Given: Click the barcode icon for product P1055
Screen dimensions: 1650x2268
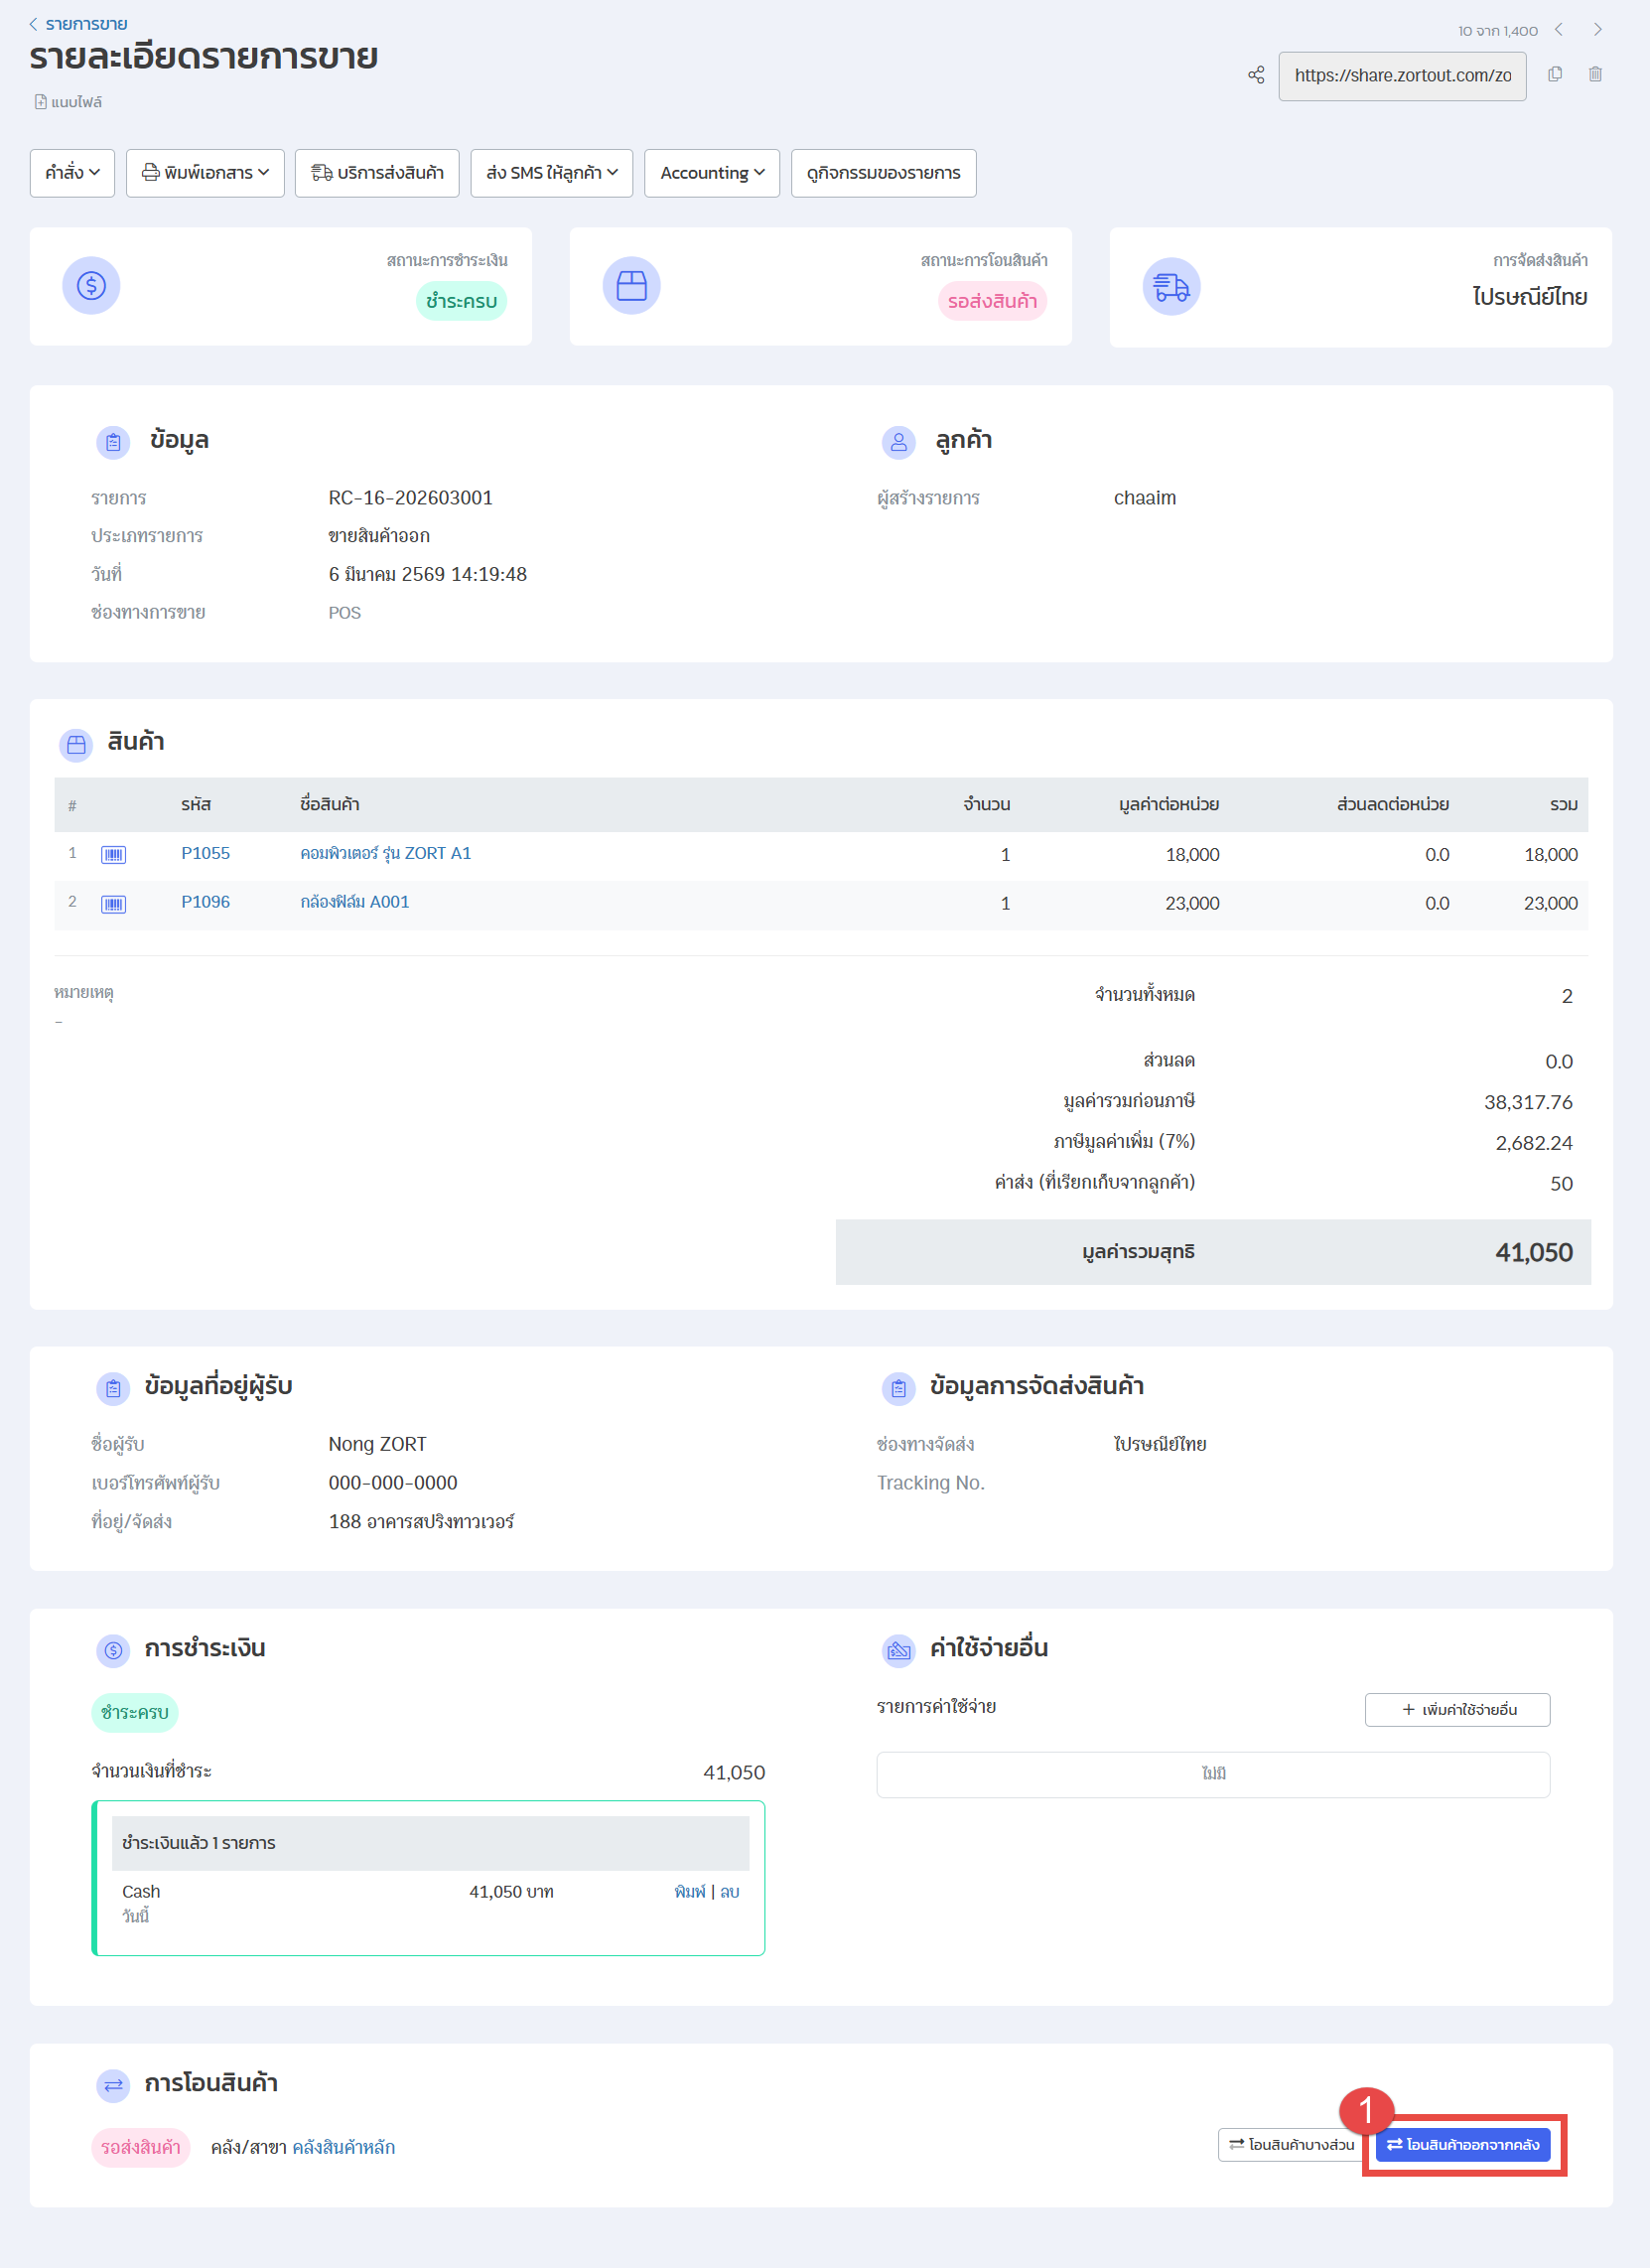Looking at the screenshot, I should [113, 855].
